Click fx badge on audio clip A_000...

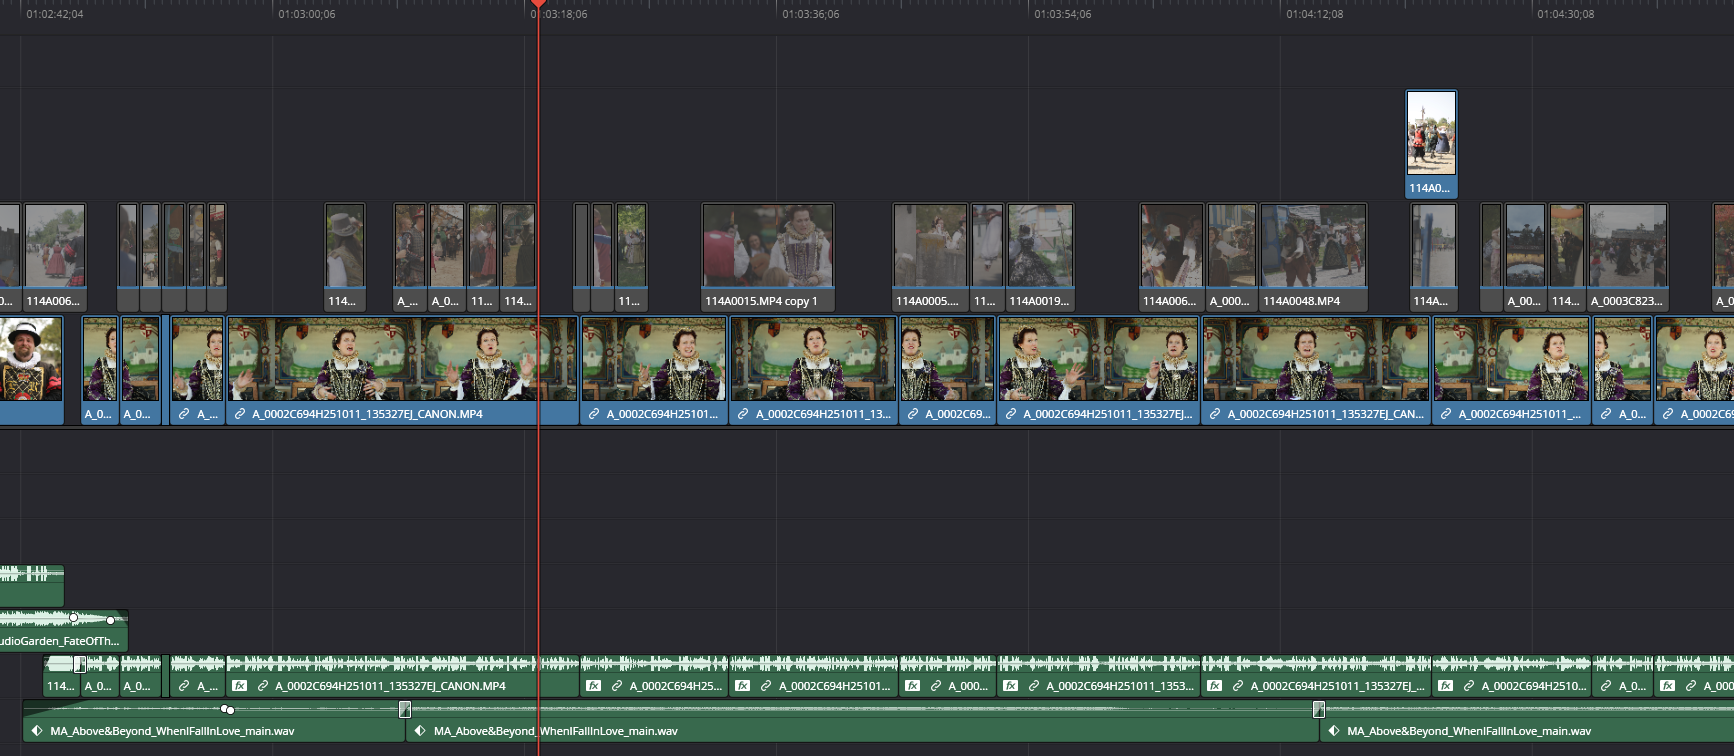[913, 686]
